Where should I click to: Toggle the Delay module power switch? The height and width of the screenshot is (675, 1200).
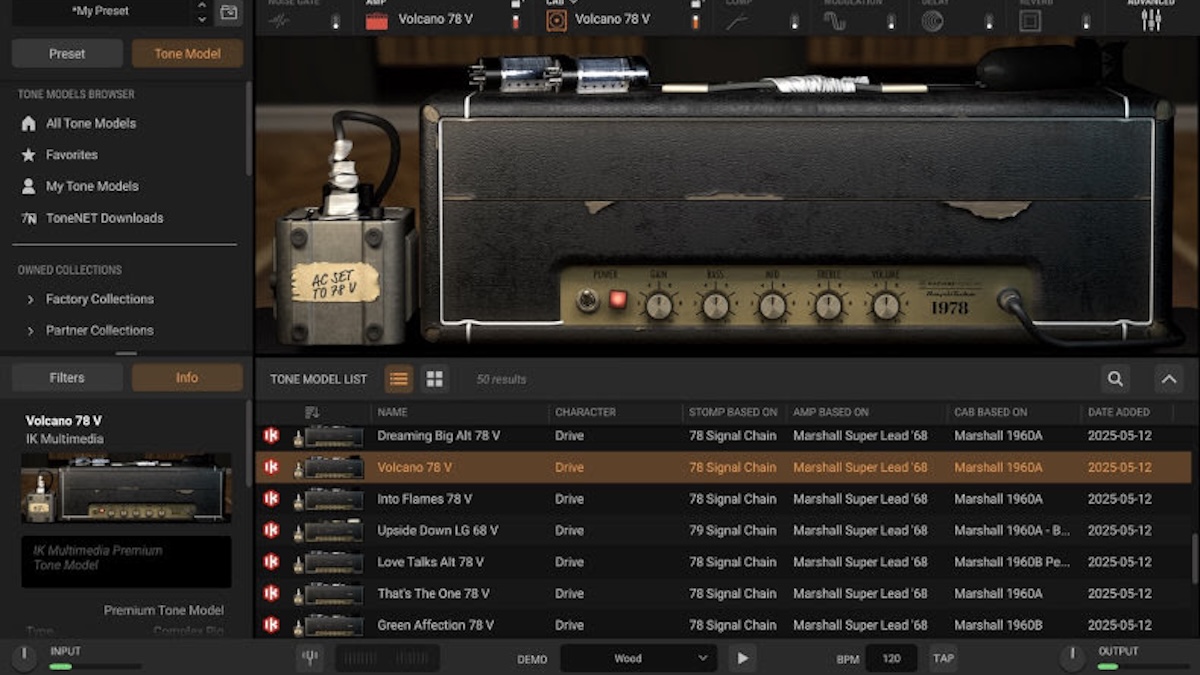click(989, 21)
